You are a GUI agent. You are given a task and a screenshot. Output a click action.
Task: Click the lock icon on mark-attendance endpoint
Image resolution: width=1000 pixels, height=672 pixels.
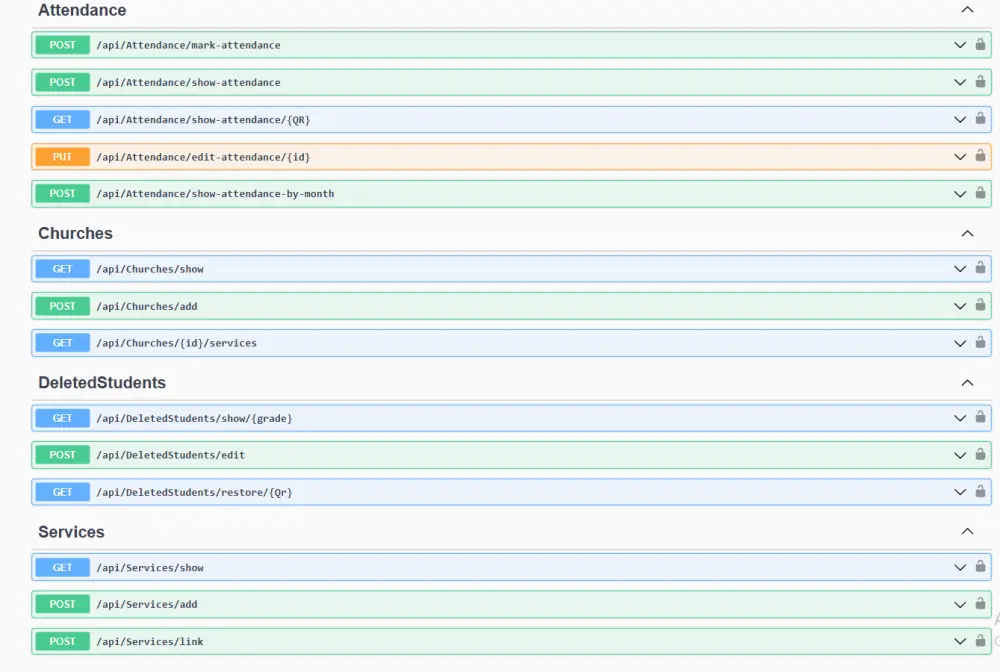[979, 45]
